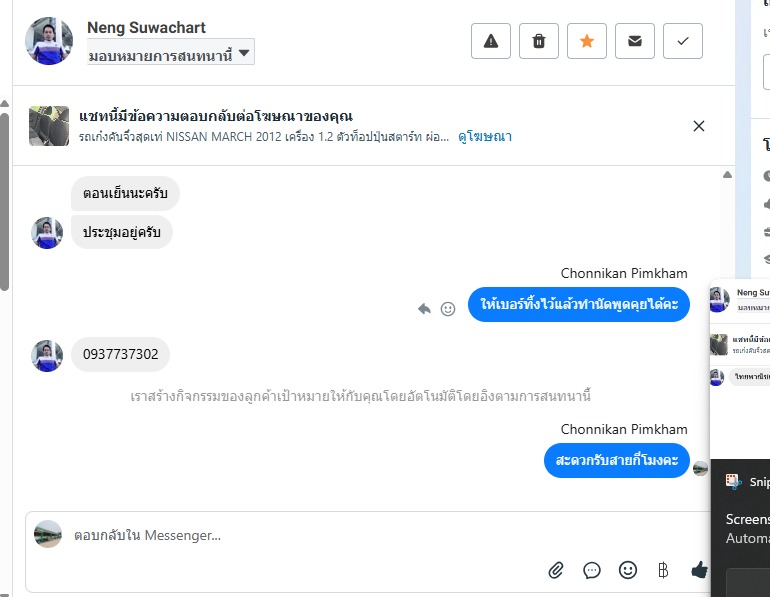Open the assign conversation dropdown
This screenshot has height=597, width=770.
[170, 54]
